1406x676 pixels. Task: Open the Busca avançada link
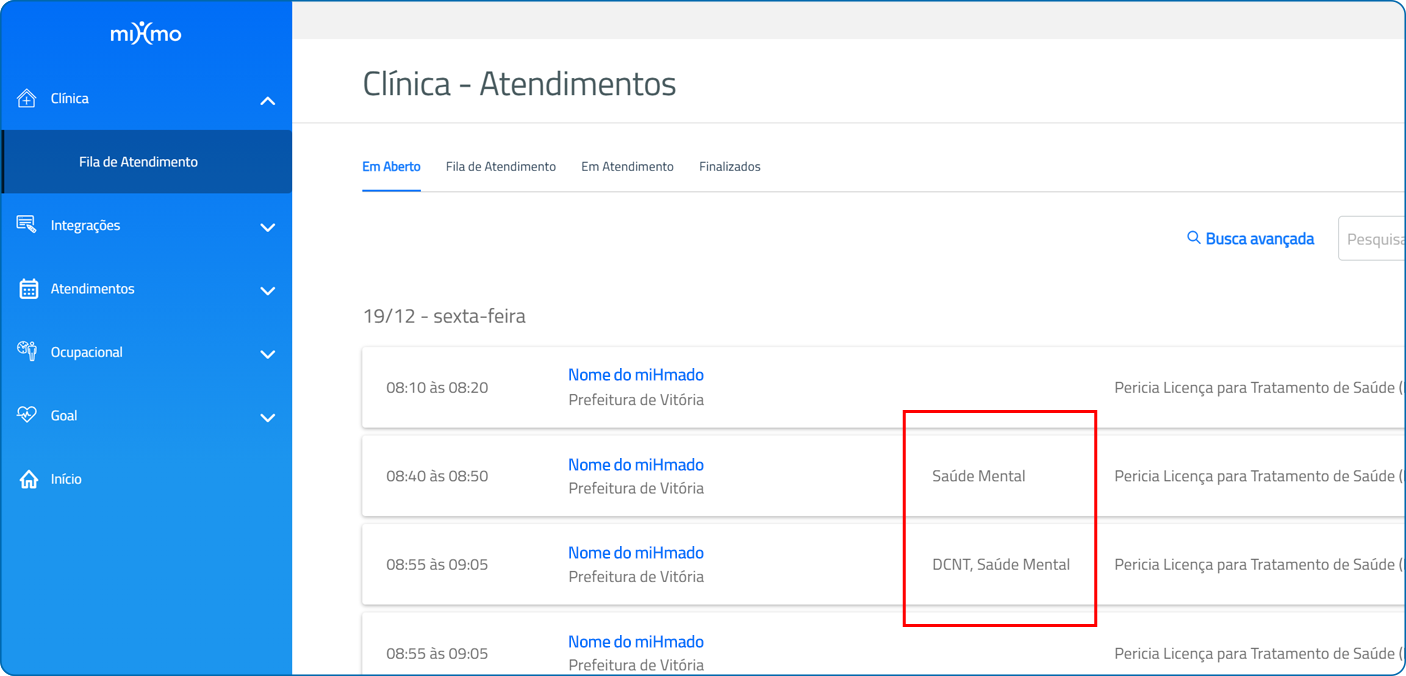coord(1259,239)
